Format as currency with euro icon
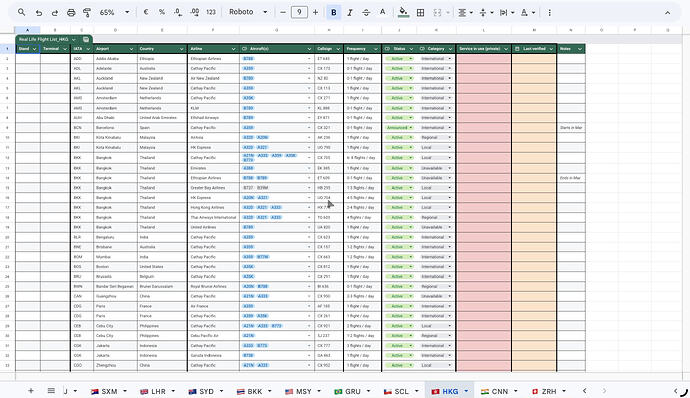Viewport: 690px width, 398px height. click(146, 12)
